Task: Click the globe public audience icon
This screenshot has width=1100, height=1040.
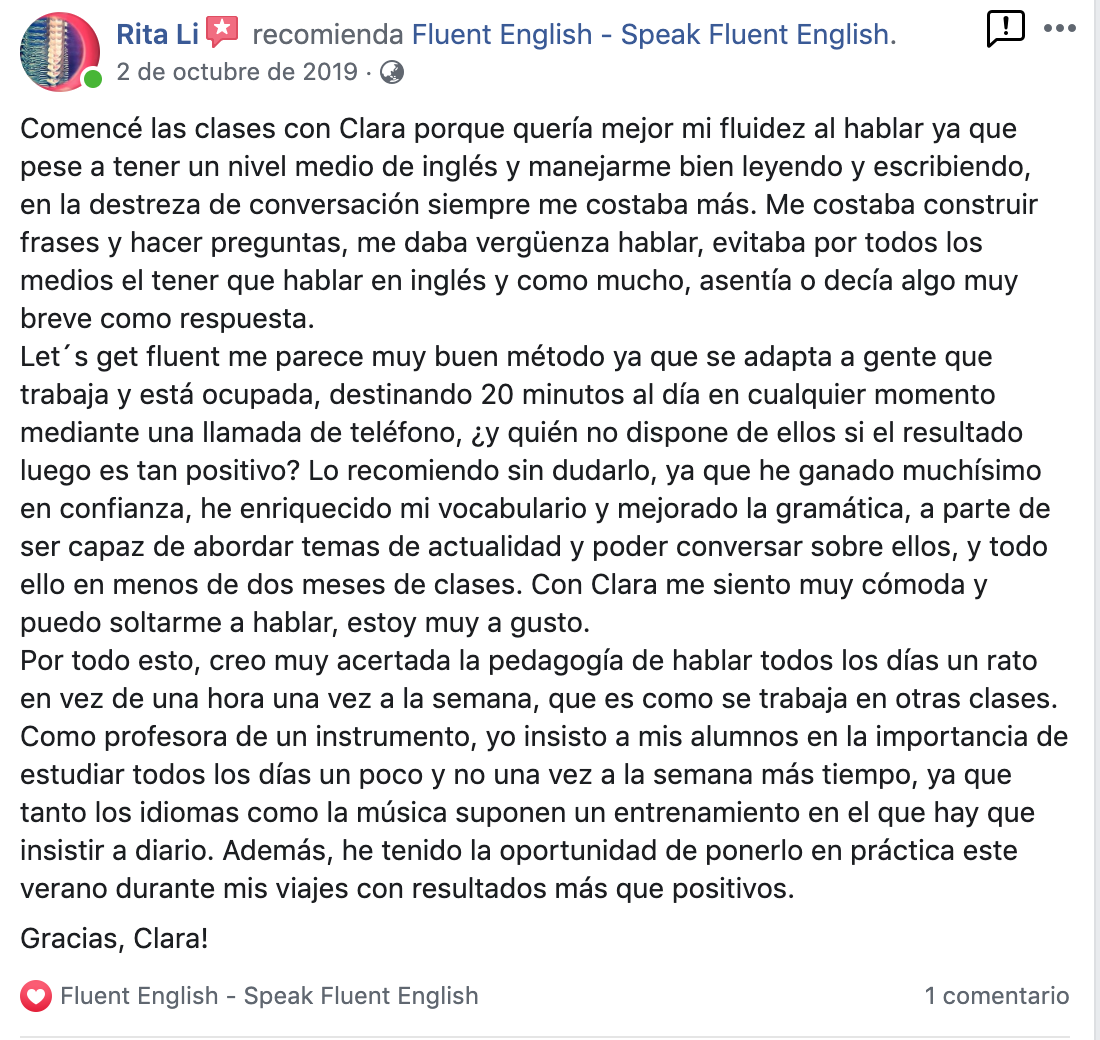Action: click(x=391, y=72)
